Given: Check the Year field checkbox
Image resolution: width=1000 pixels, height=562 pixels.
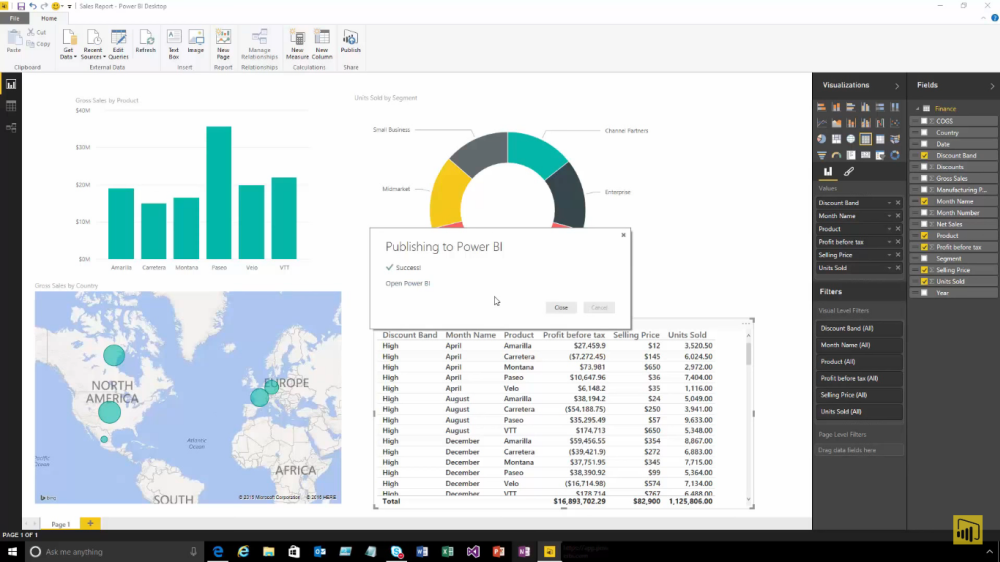Looking at the screenshot, I should (x=924, y=293).
